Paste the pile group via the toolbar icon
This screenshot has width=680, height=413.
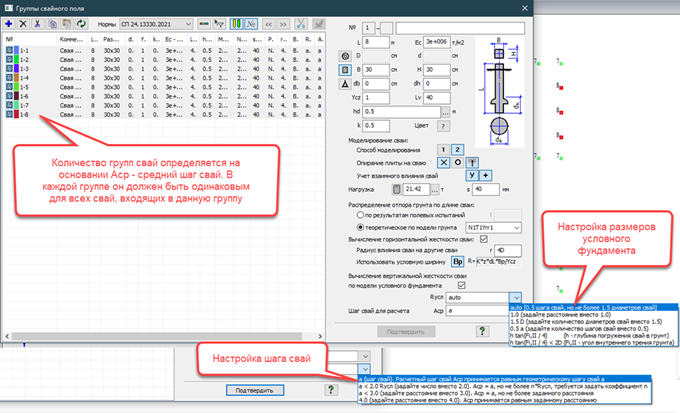[67, 24]
